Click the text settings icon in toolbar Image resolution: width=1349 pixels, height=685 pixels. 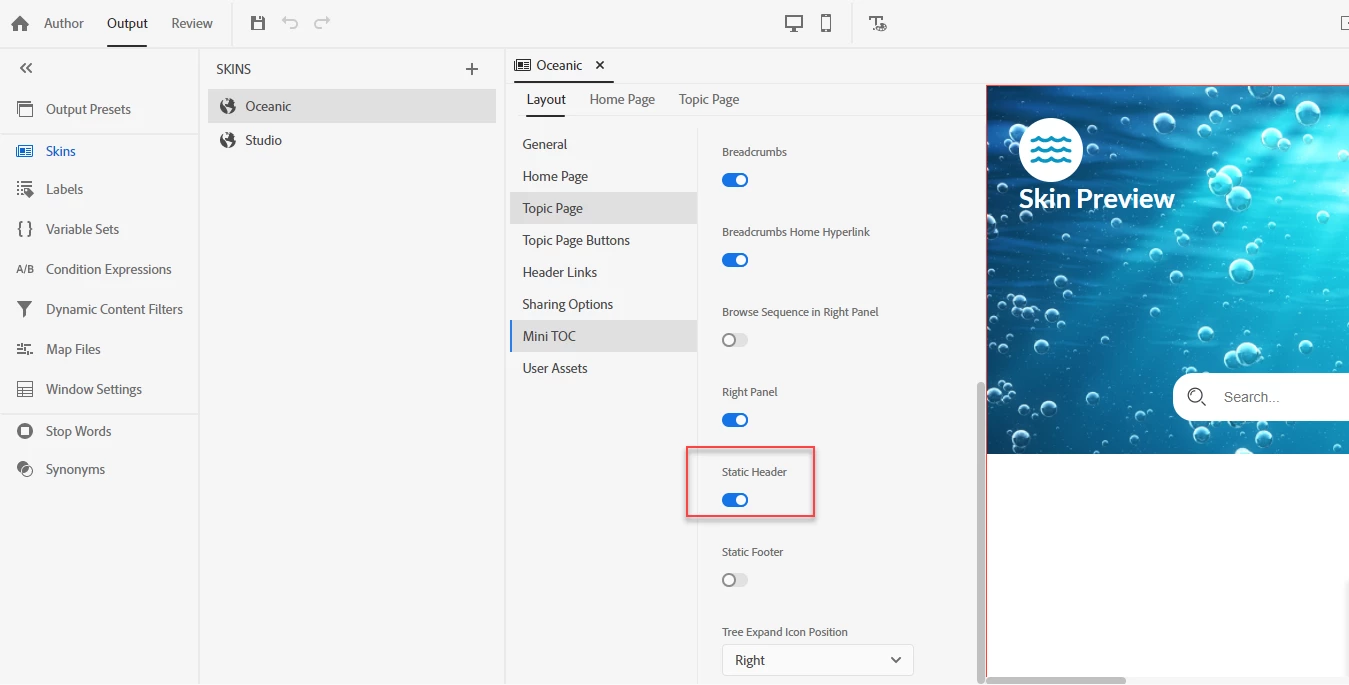click(877, 23)
